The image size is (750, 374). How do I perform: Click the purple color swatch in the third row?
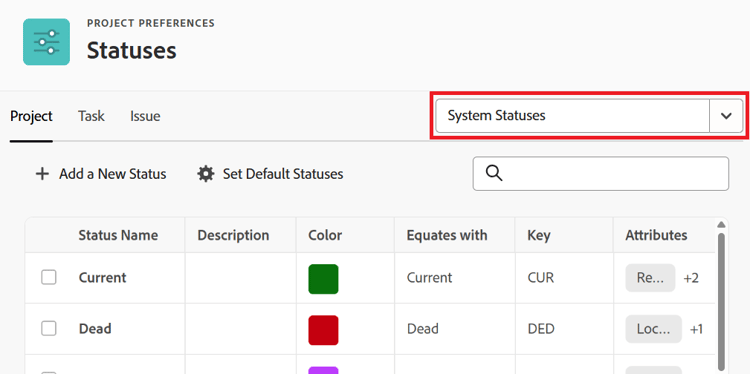[x=323, y=370]
